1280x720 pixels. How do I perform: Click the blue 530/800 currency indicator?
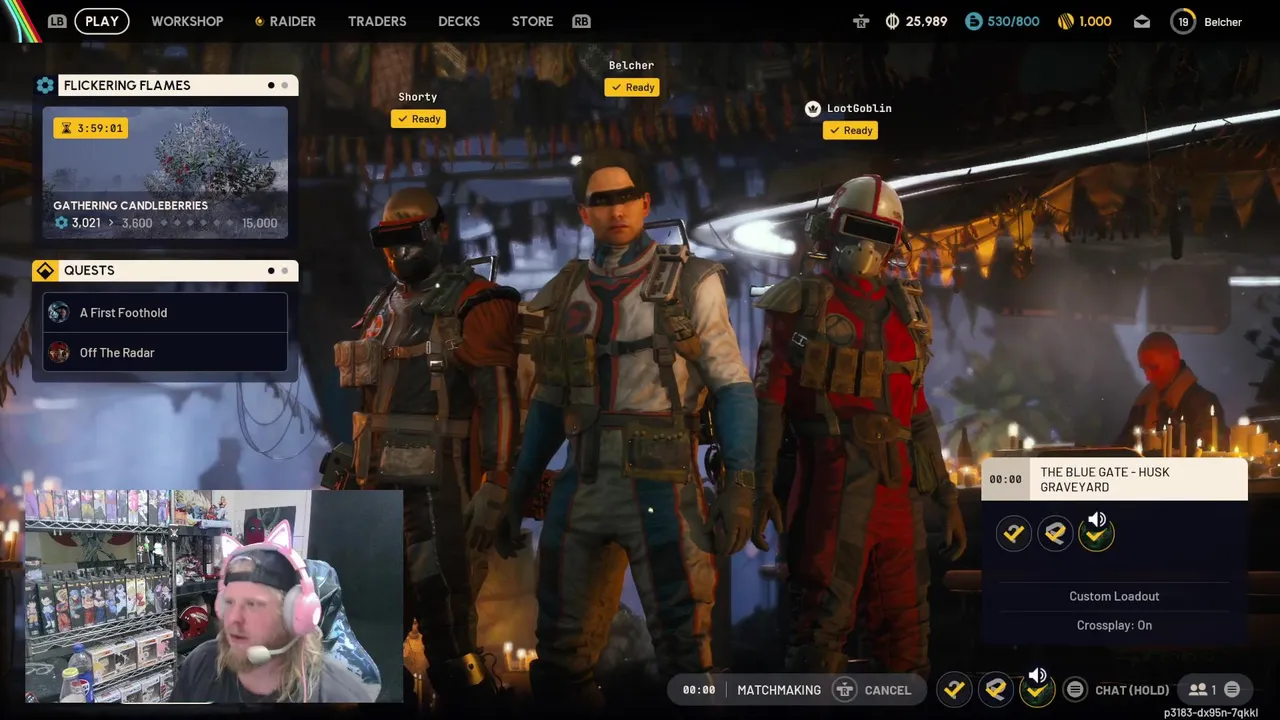1002,21
